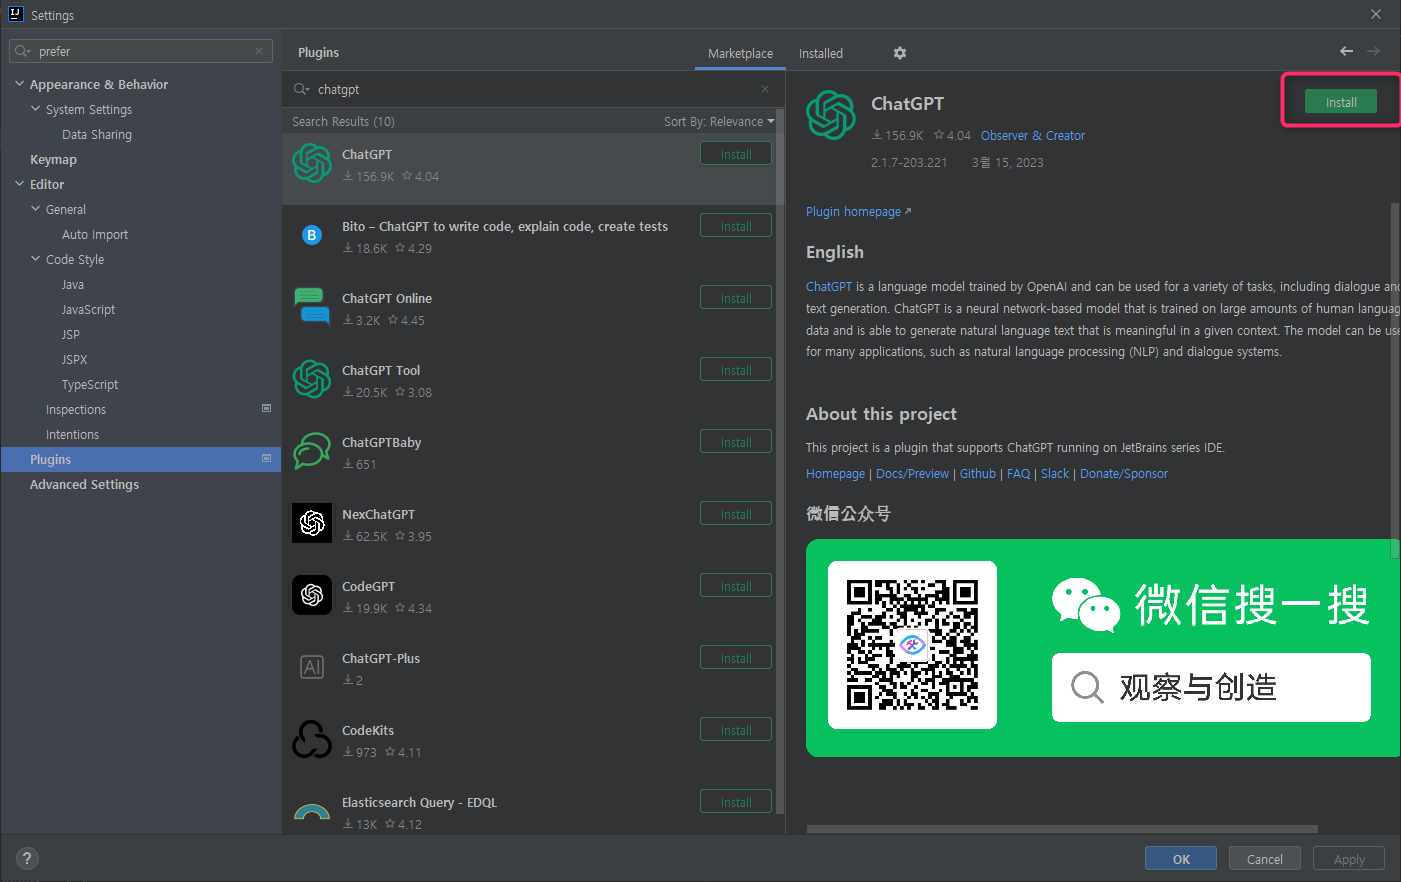
Task: Click the CodeGPT plugin icon
Action: tap(312, 595)
